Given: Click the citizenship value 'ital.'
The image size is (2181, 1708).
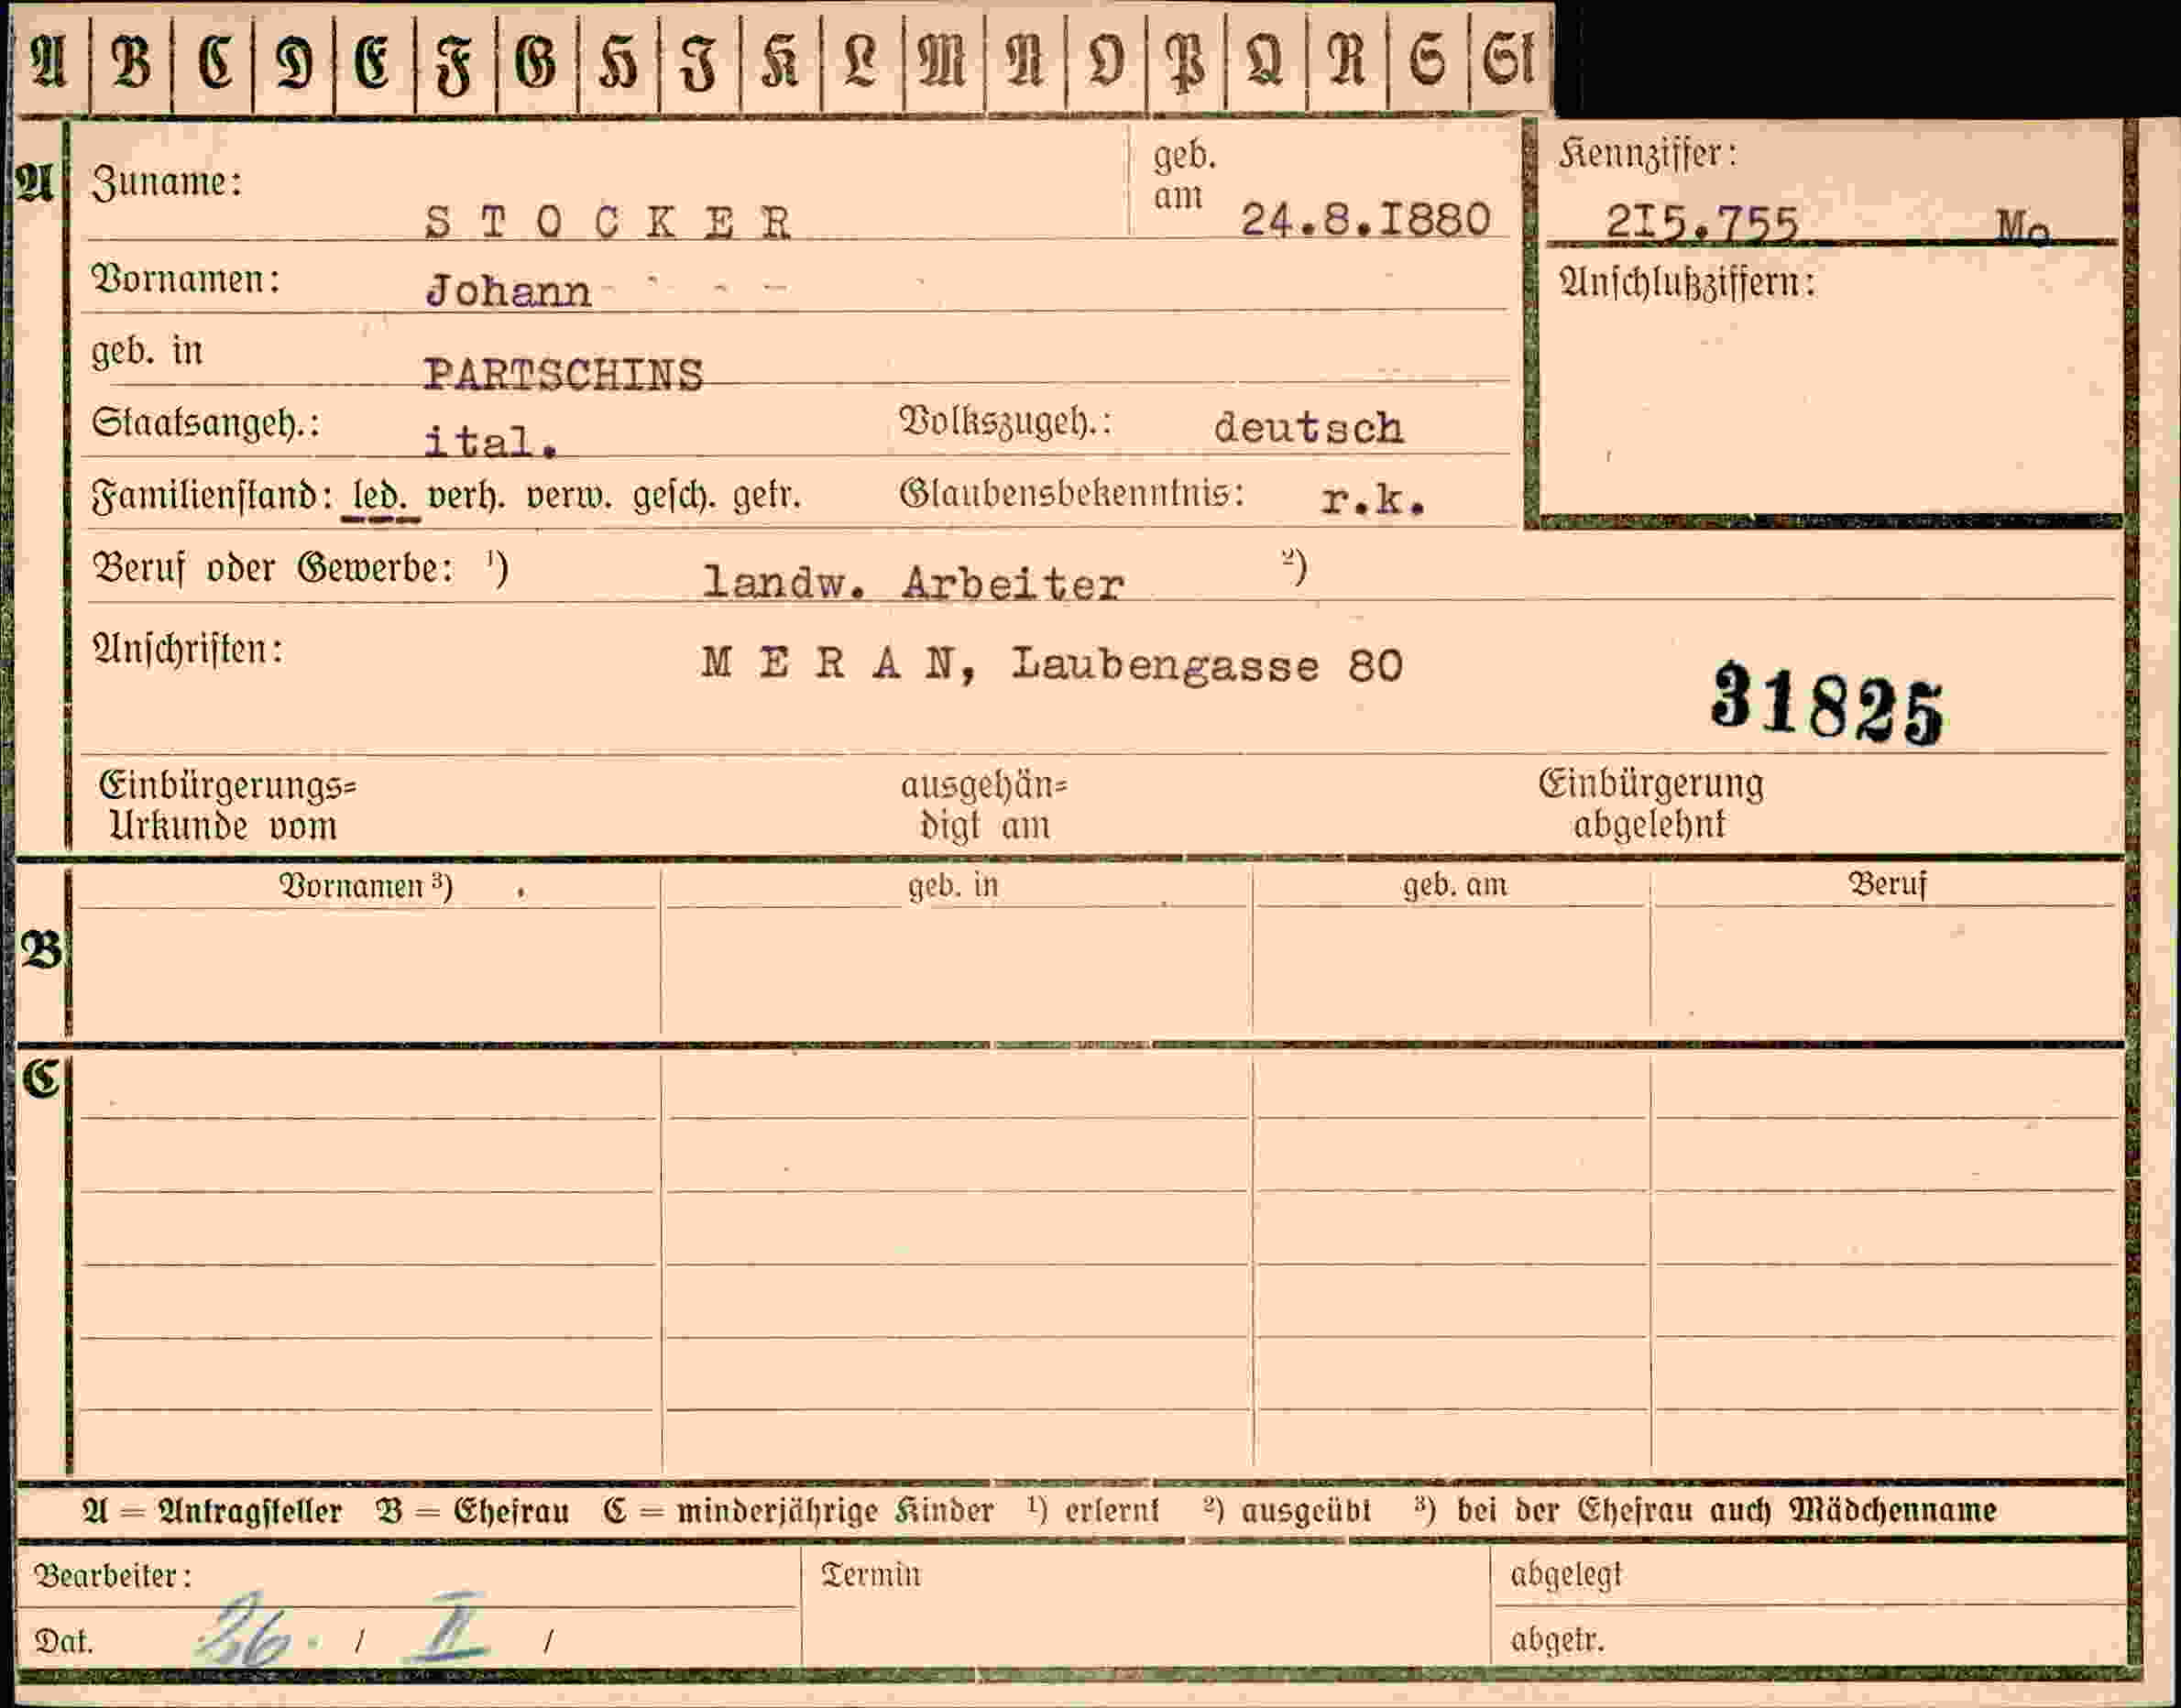Looking at the screenshot, I should coord(490,440).
